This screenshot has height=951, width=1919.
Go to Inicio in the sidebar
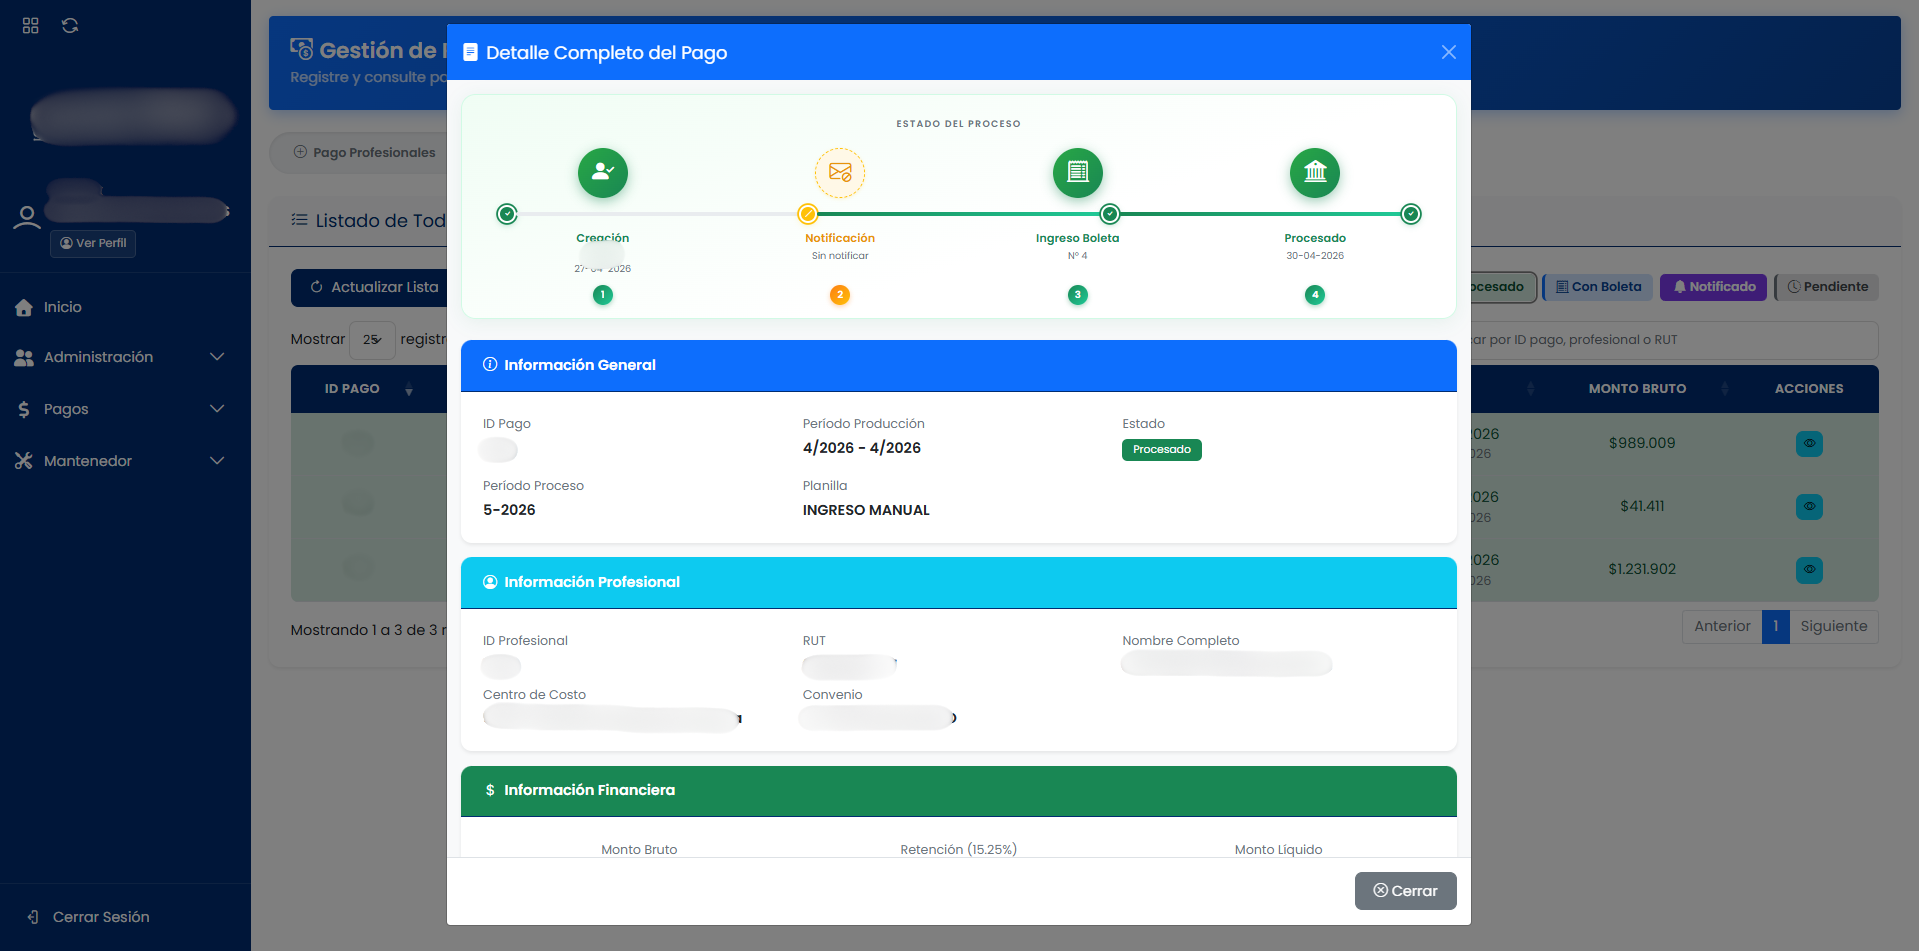tap(62, 307)
